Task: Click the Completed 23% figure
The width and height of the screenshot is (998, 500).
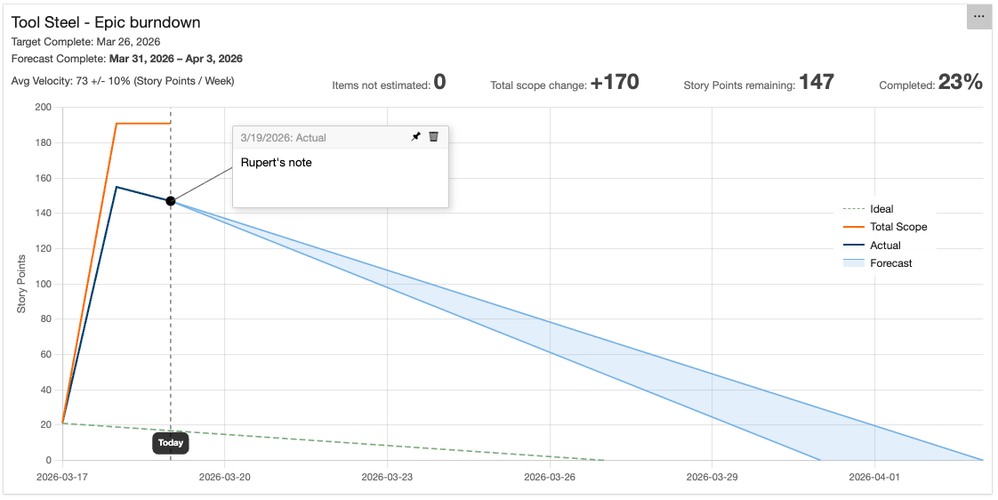Action: [x=960, y=83]
